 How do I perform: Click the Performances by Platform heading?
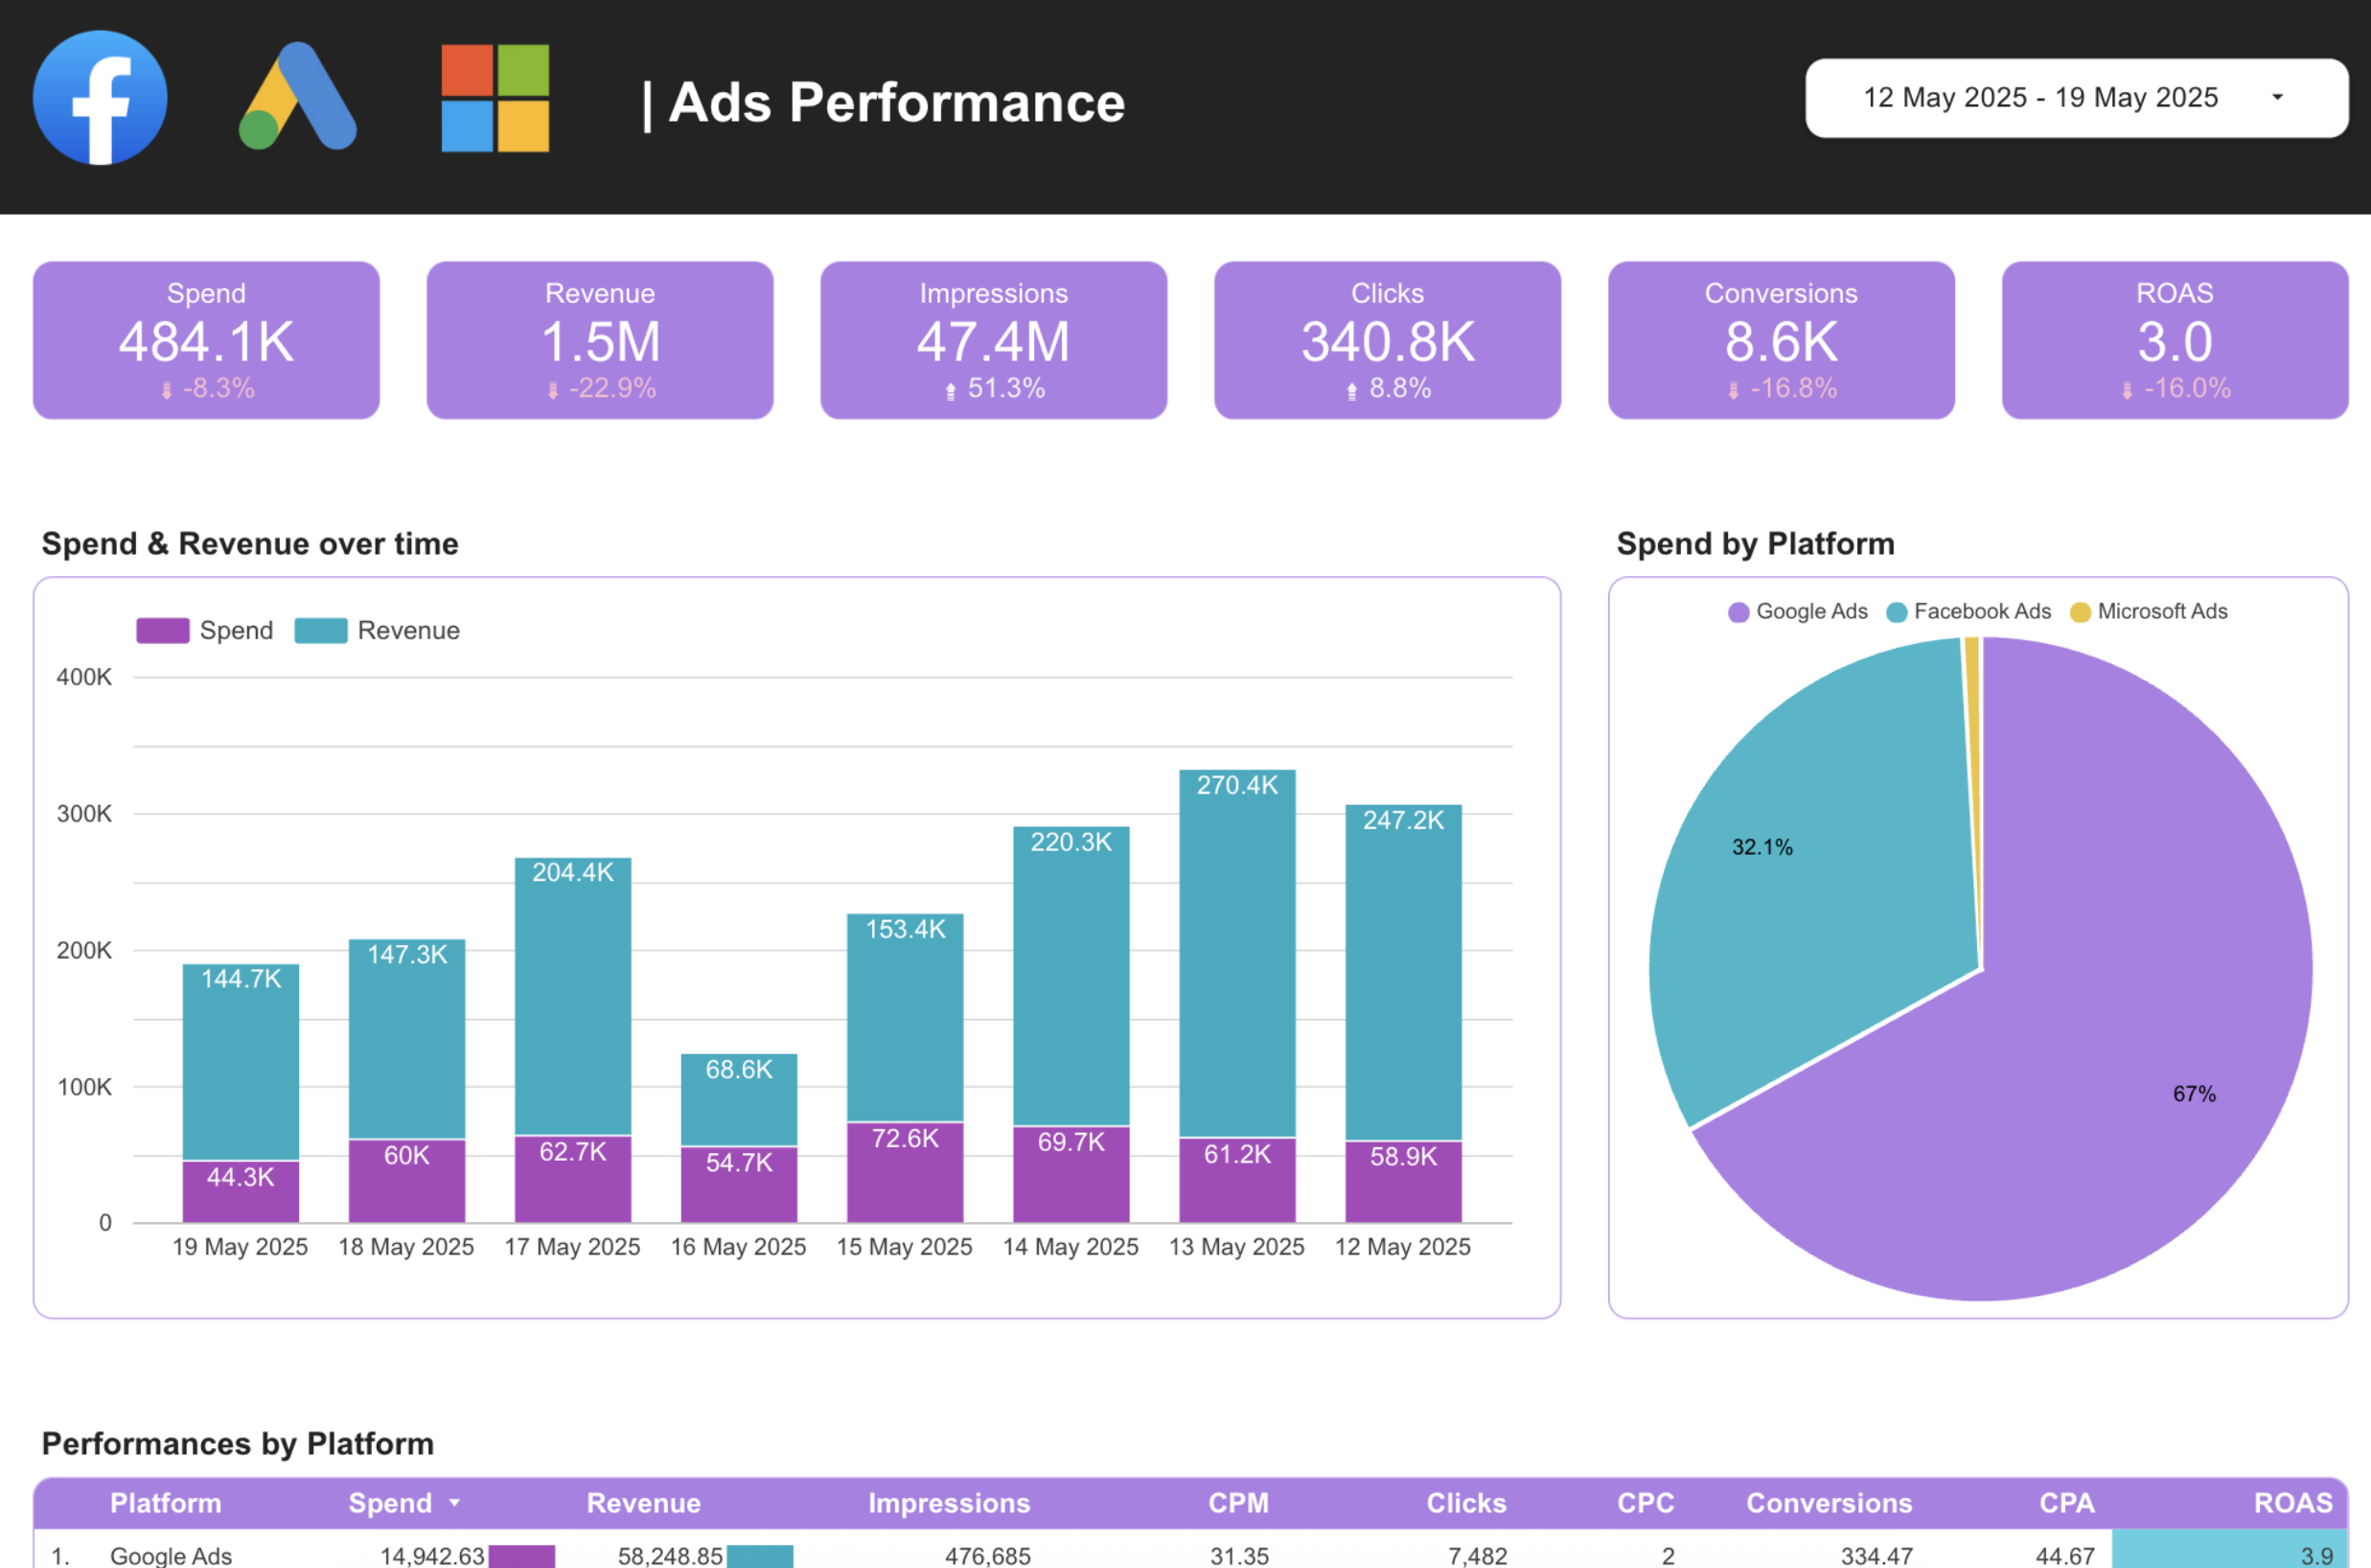tap(236, 1444)
